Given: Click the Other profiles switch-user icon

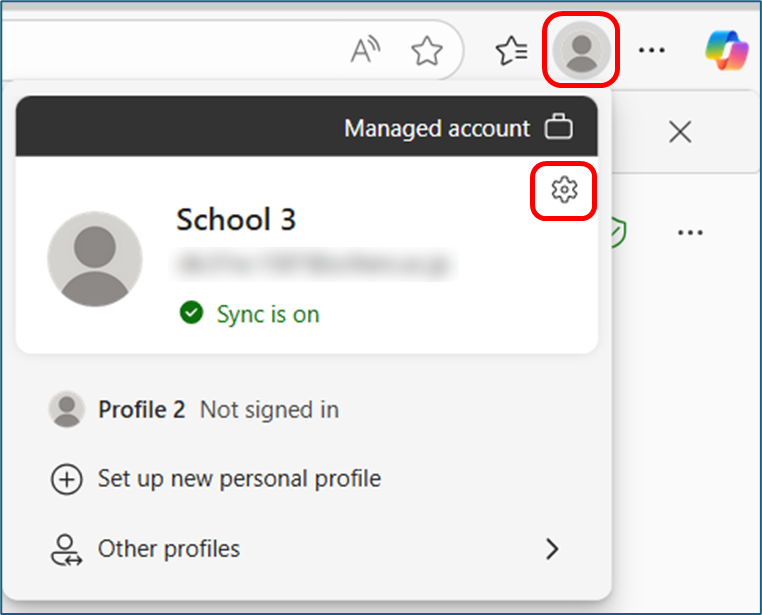Looking at the screenshot, I should pyautogui.click(x=66, y=550).
